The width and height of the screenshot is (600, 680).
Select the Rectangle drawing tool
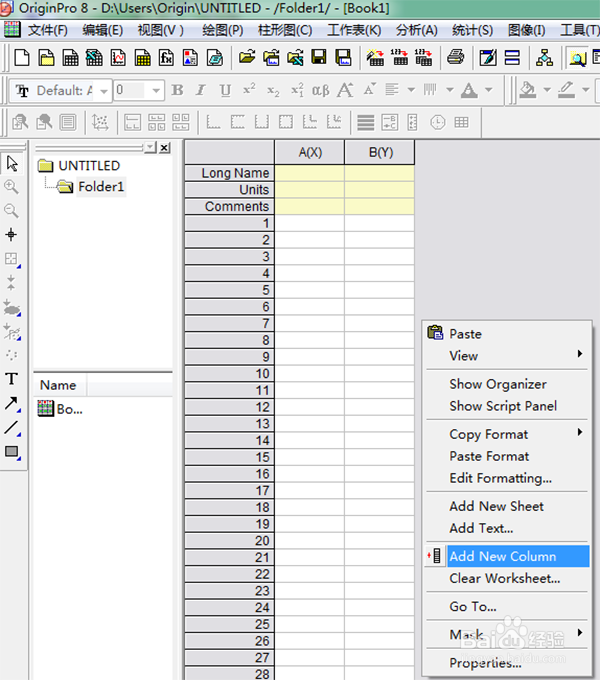pyautogui.click(x=12, y=452)
